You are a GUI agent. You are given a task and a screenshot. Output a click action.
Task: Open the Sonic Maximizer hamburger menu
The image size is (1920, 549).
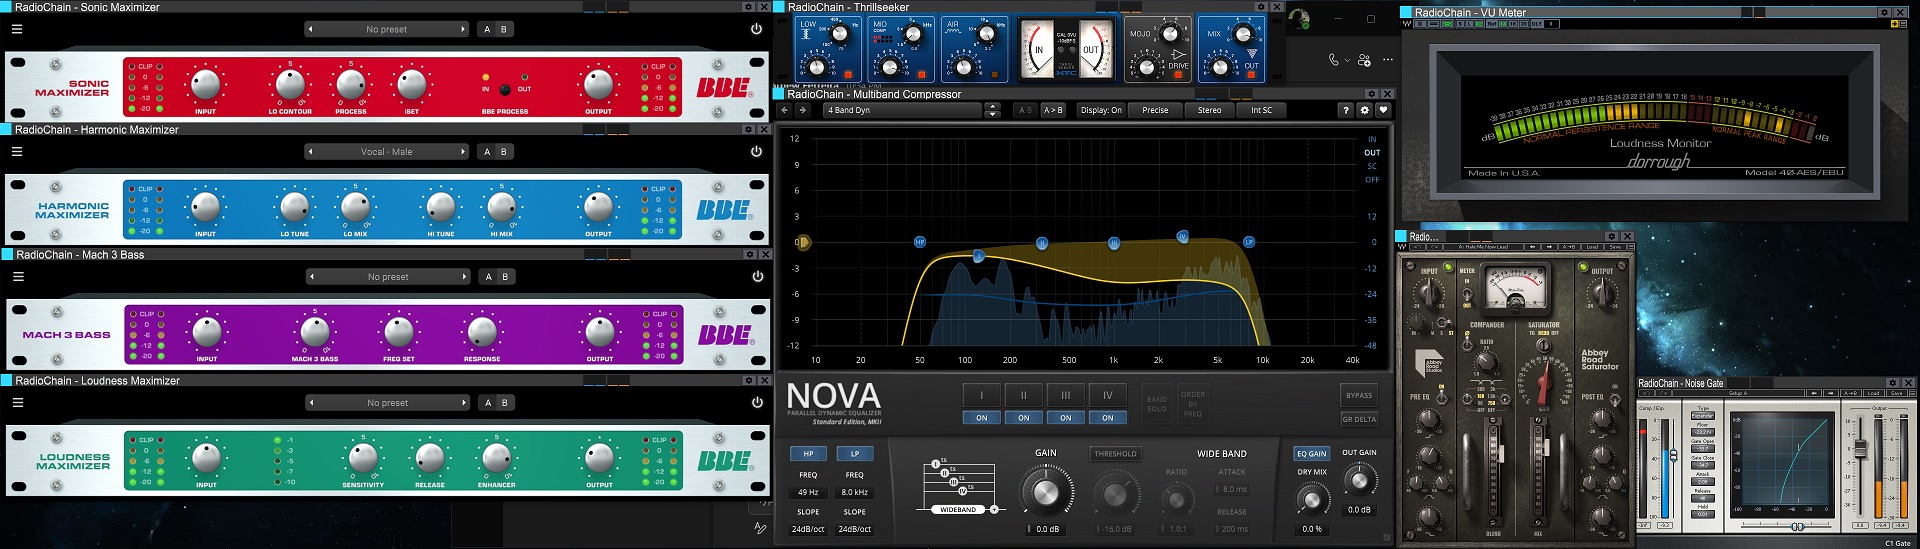(17, 29)
